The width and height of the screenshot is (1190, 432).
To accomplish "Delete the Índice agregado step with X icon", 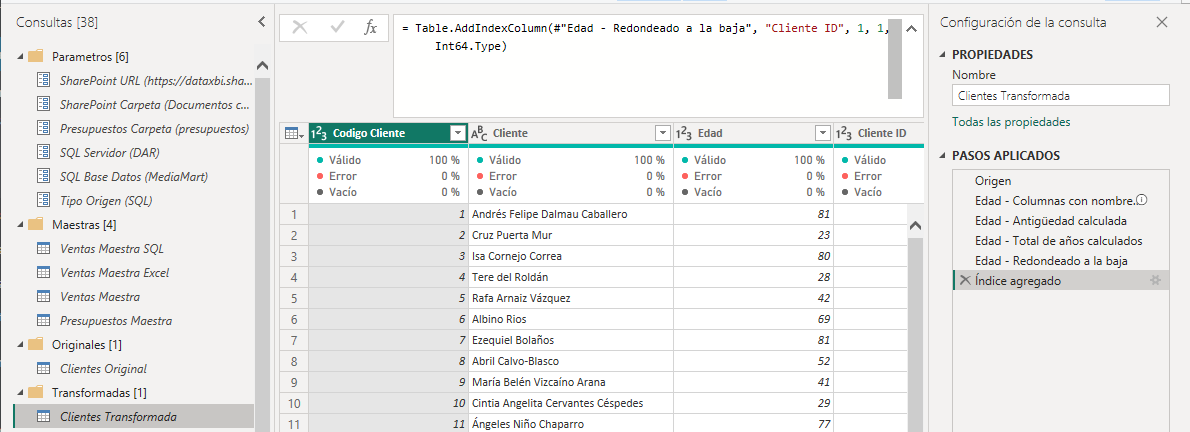I will (965, 281).
